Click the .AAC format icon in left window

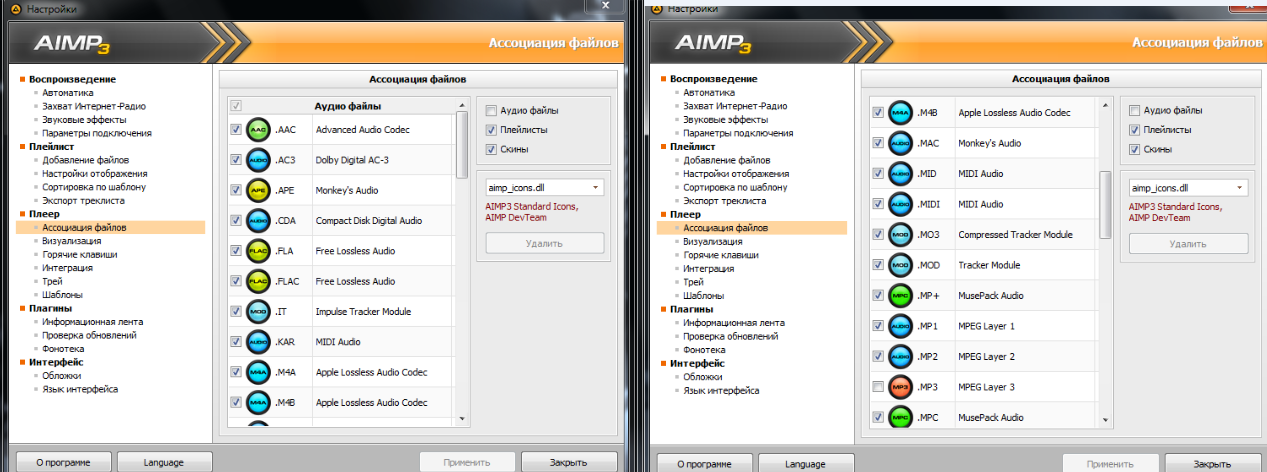pos(258,130)
